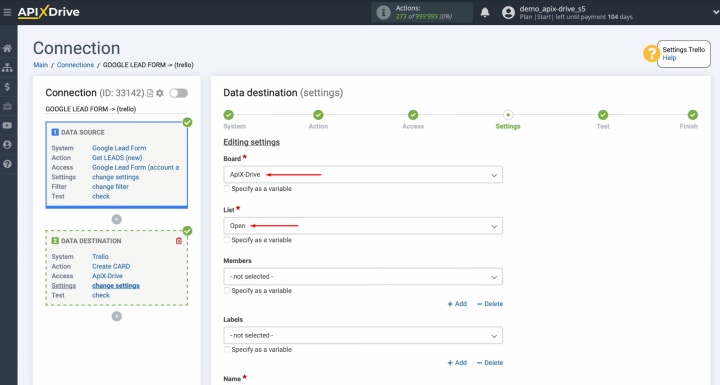Screen dimensions: 720x385
Task: Click check in Data Destination Test row
Action: (x=101, y=295)
